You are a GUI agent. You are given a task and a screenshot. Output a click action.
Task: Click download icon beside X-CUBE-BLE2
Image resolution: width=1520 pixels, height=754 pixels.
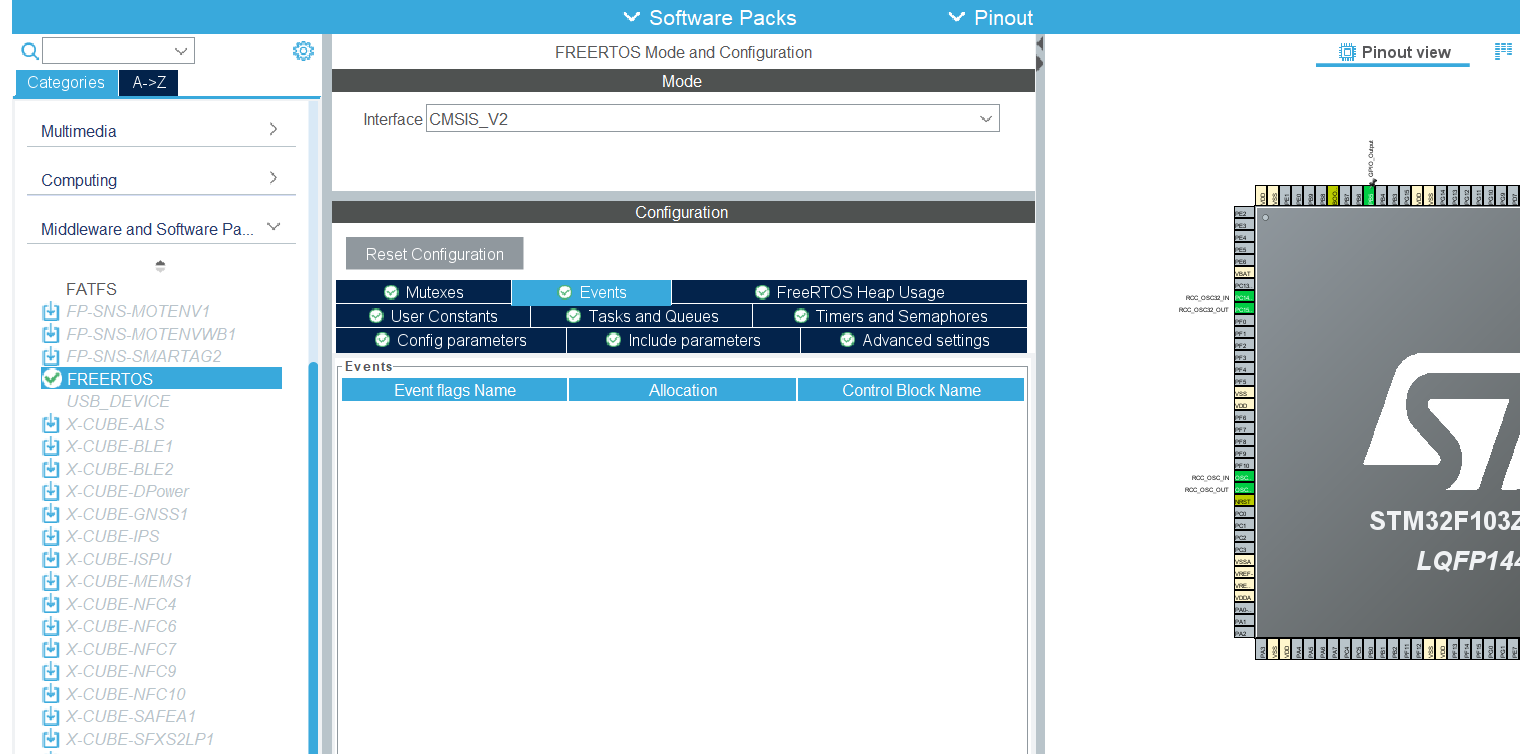51,469
